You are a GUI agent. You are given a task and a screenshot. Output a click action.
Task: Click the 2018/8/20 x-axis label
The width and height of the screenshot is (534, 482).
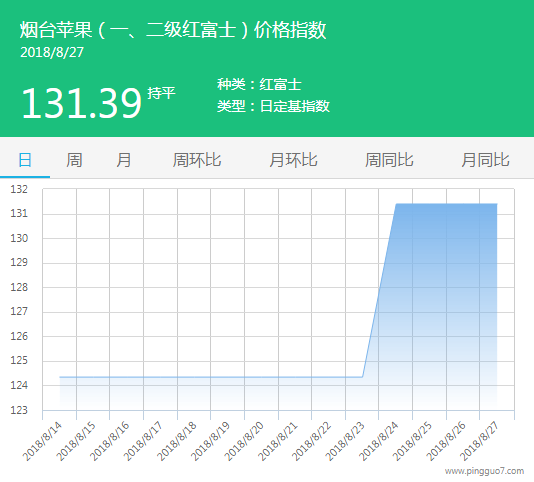(x=244, y=441)
